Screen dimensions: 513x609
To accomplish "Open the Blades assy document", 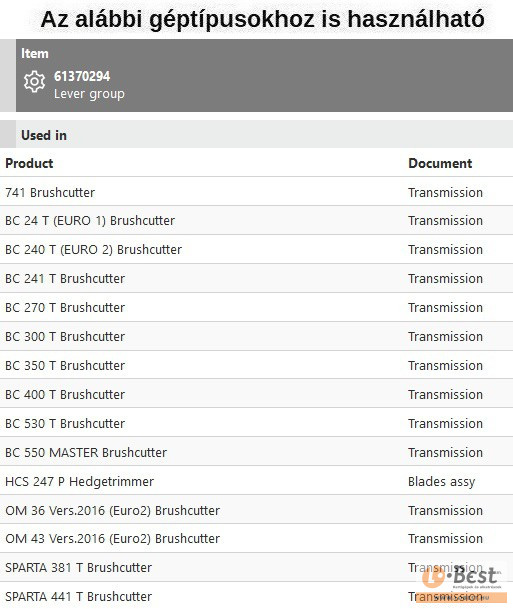I will point(442,482).
